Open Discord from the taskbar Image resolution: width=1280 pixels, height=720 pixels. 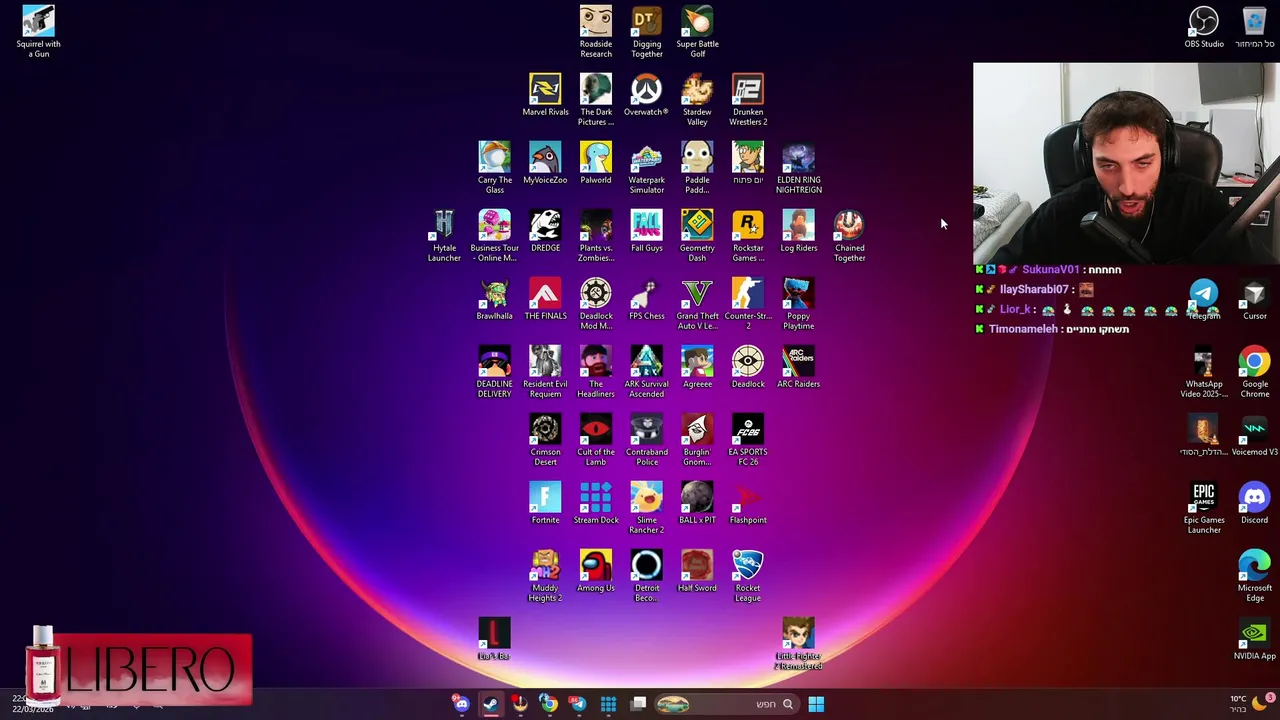click(461, 704)
